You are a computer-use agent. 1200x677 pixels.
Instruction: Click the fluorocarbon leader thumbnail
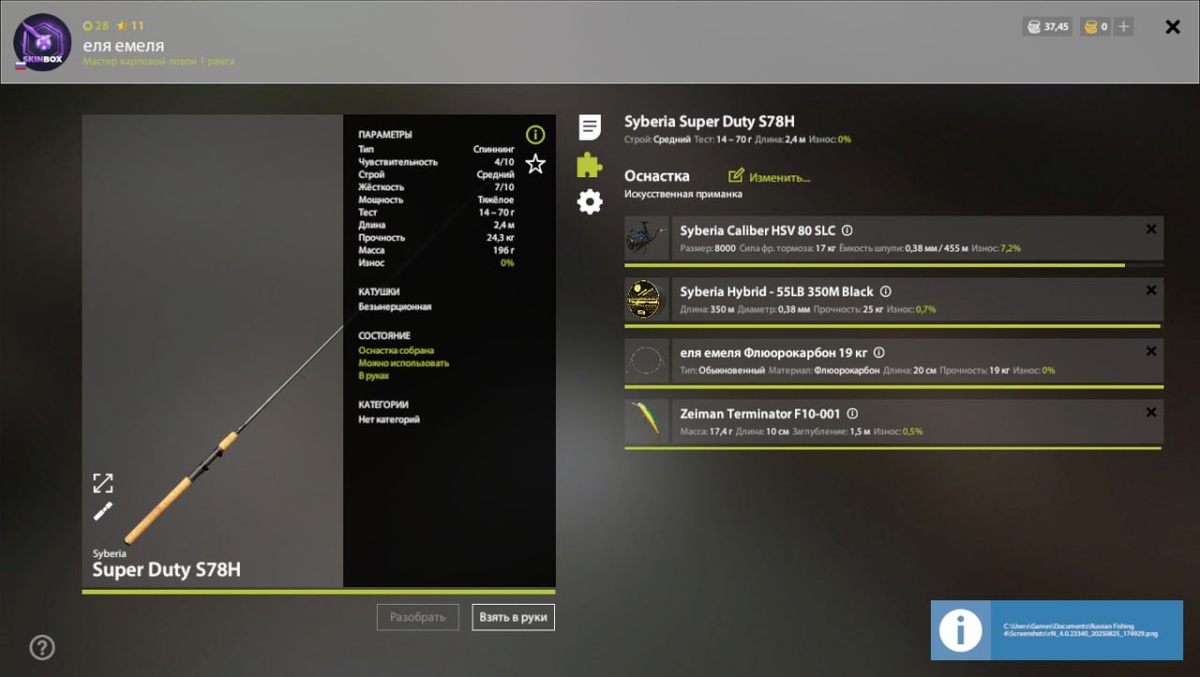tap(646, 360)
